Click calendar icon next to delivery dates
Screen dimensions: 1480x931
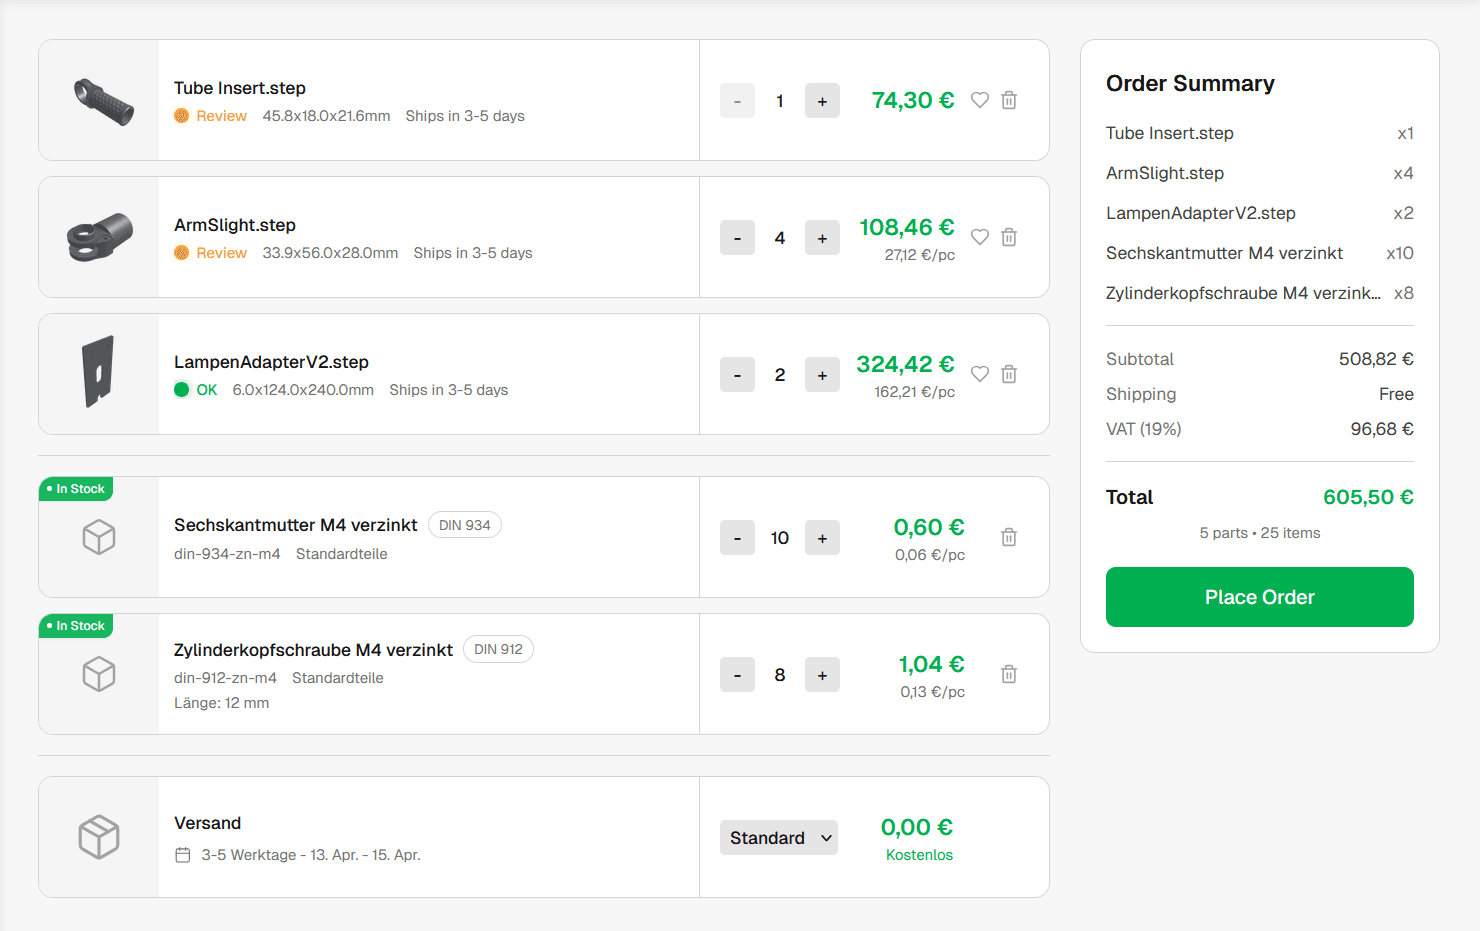(x=183, y=855)
